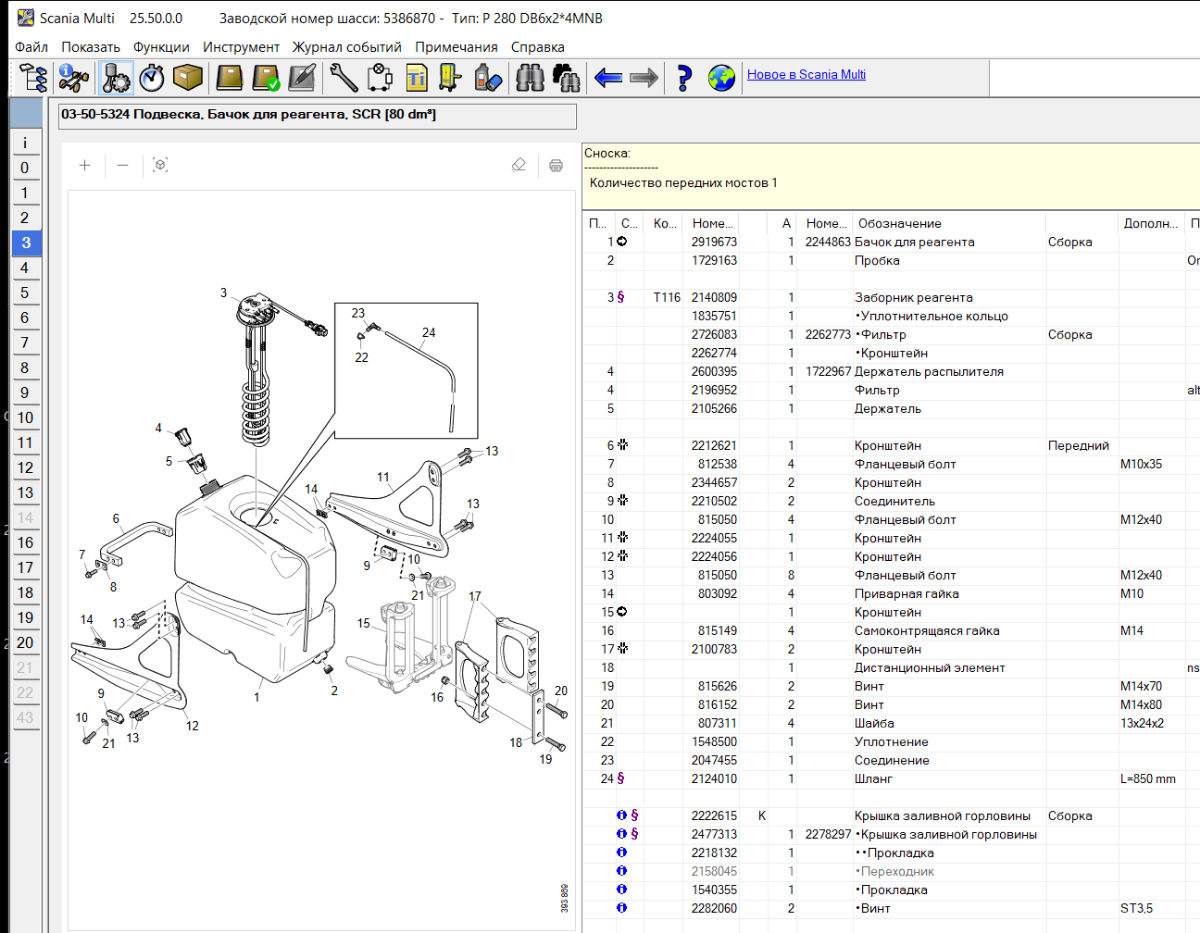Click callout 3 above the reagent pickup
Viewport: 1200px width, 933px height.
(x=224, y=293)
